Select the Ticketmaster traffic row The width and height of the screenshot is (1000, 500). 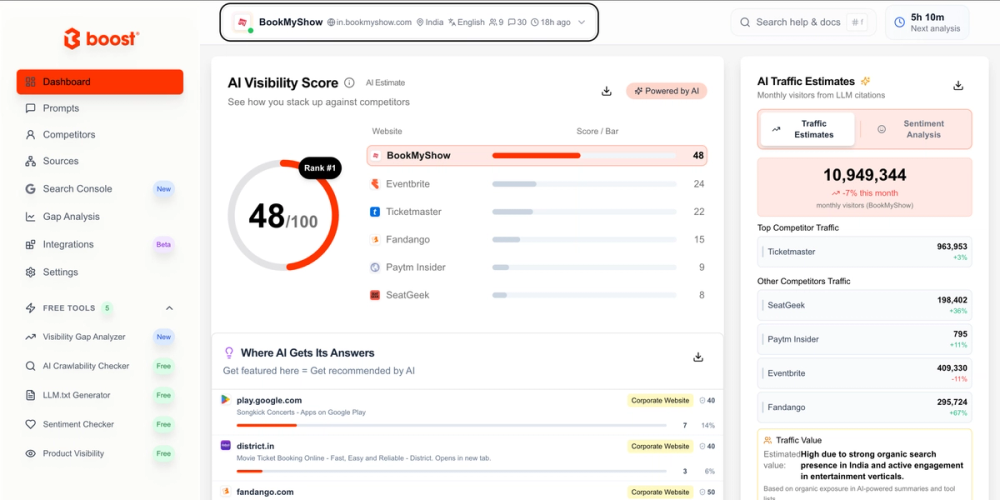point(865,251)
